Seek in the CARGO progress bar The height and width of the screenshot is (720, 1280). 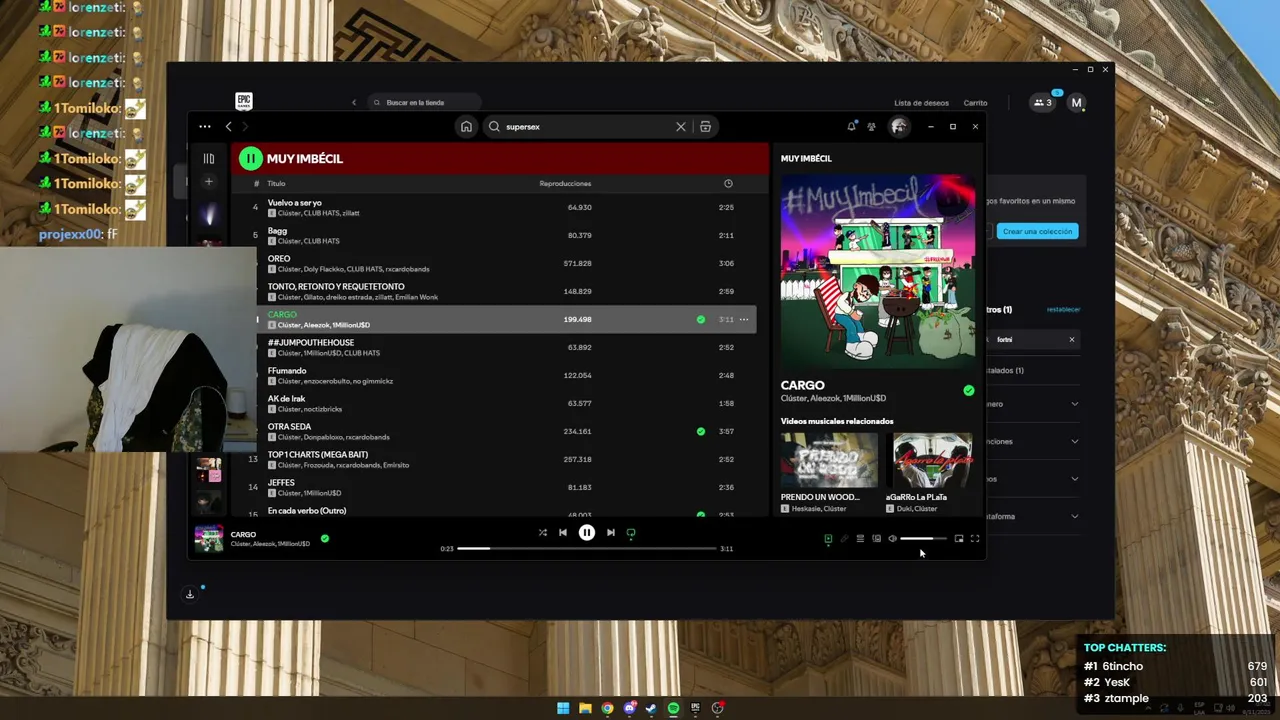tap(587, 549)
